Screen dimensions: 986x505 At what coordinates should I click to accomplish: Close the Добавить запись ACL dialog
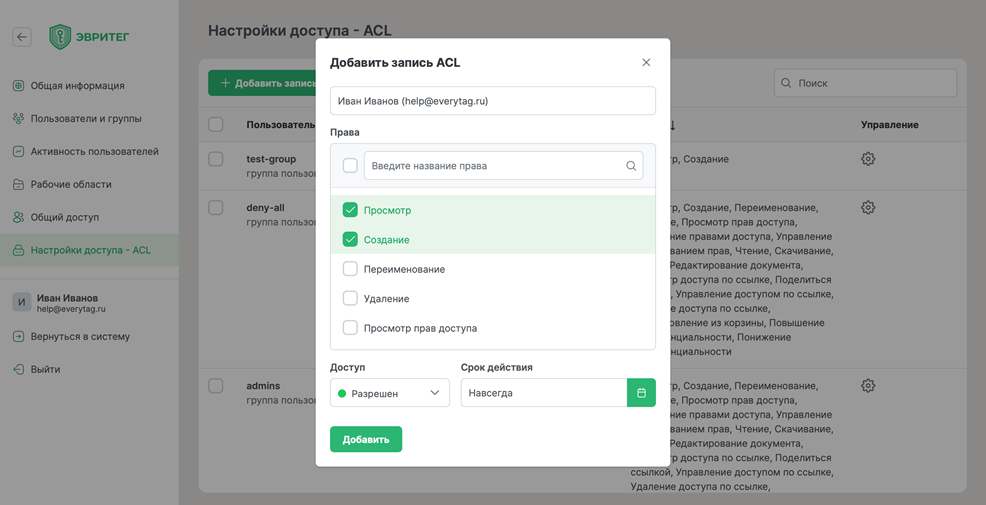tap(646, 63)
